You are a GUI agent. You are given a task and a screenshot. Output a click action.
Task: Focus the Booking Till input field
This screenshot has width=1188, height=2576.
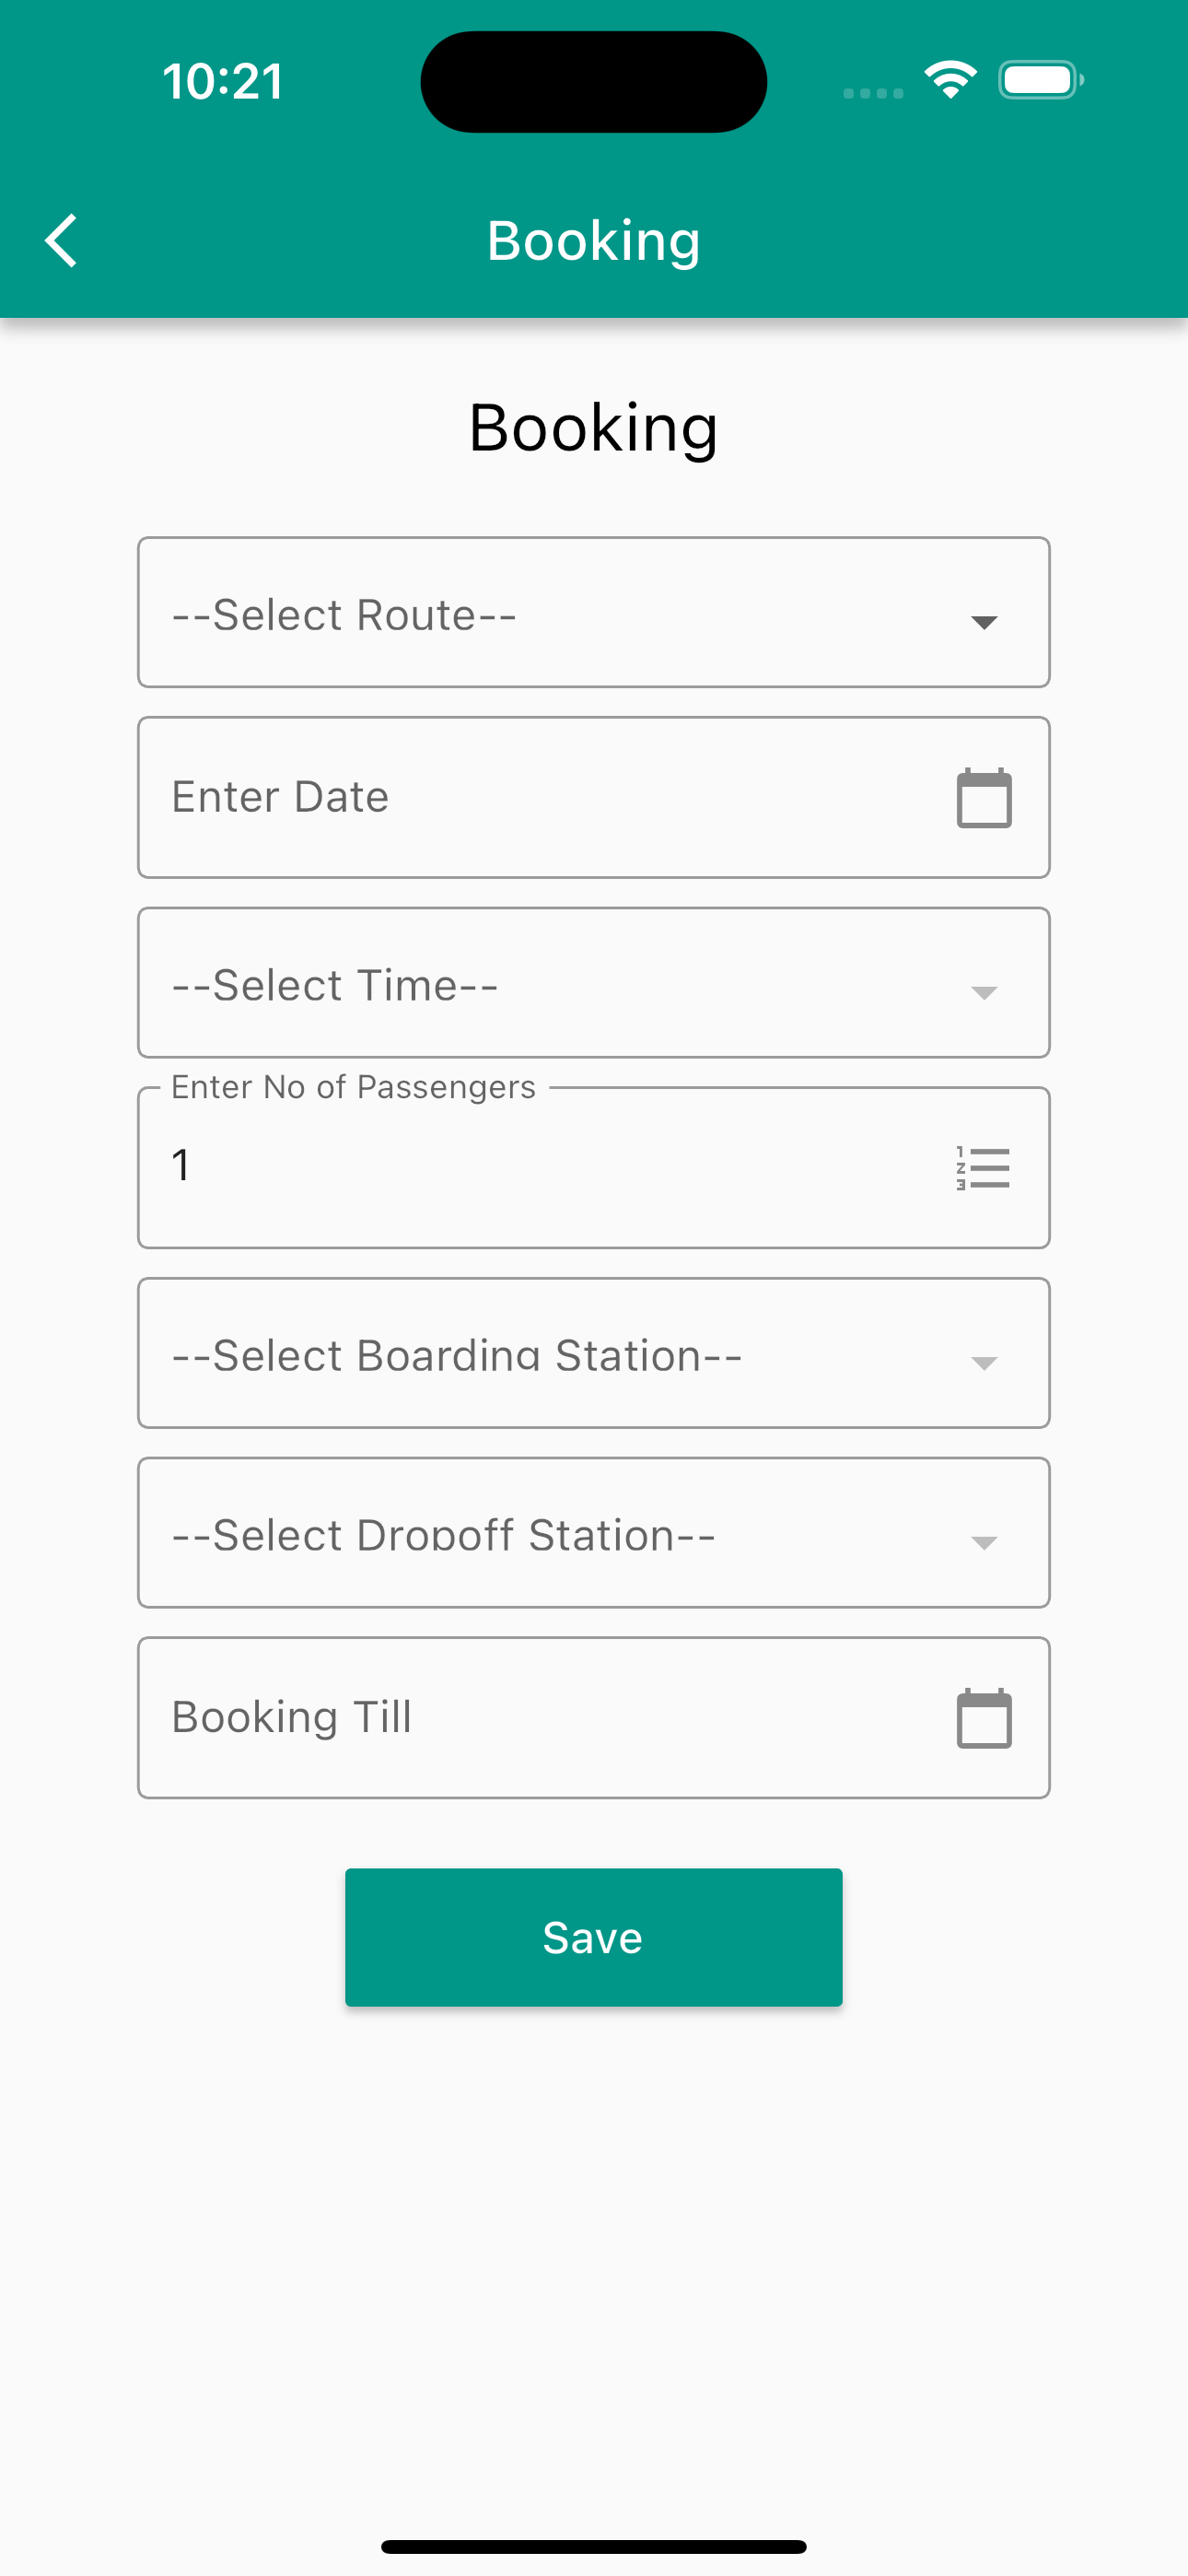pos(594,1717)
